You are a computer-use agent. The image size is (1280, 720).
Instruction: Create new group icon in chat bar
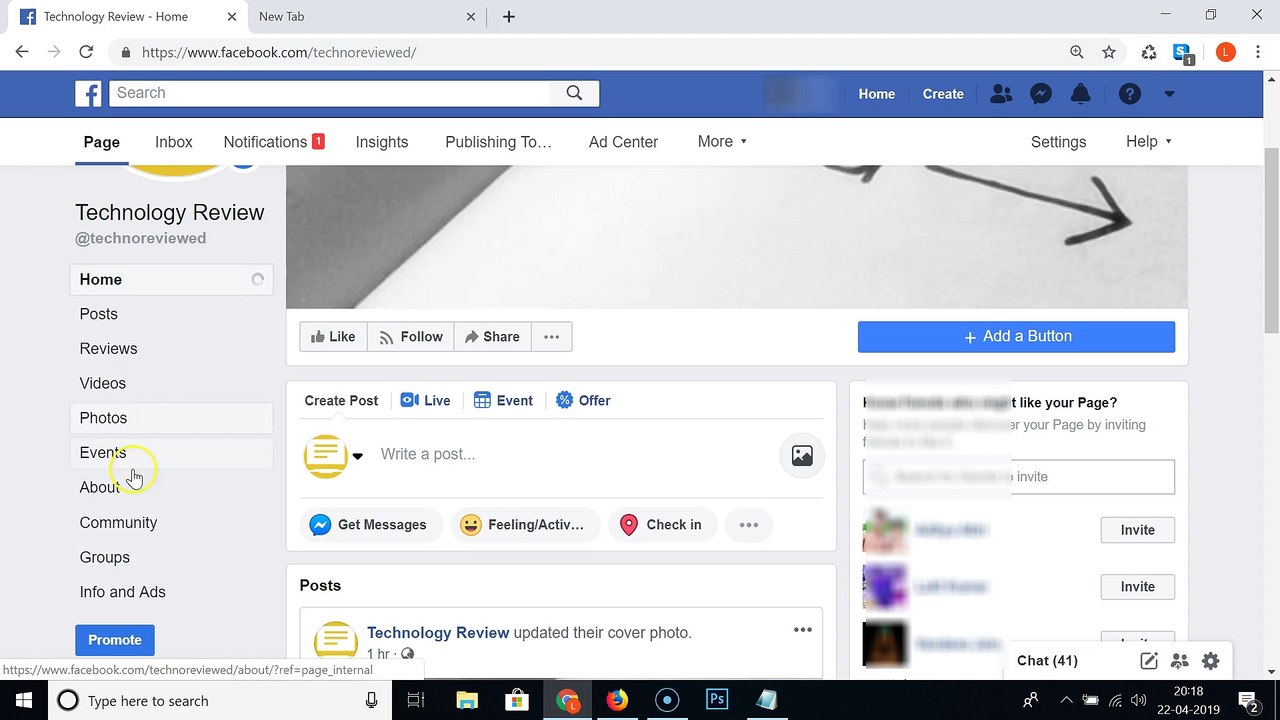(1180, 661)
